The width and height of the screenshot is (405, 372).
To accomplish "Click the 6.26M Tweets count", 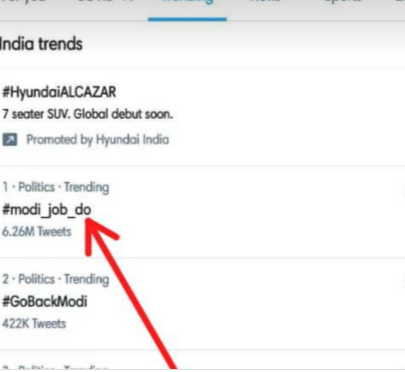I will pyautogui.click(x=37, y=232).
